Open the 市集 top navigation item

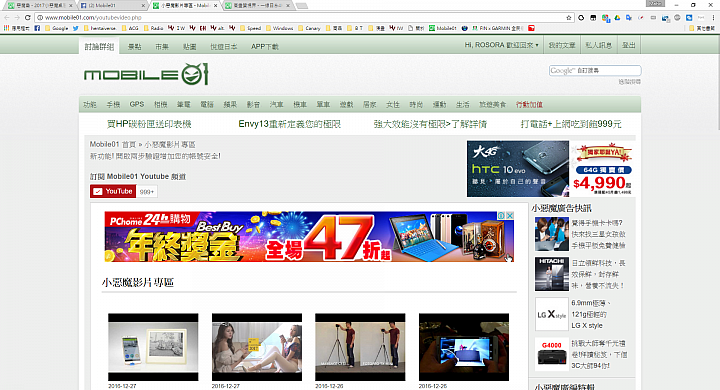pos(162,46)
